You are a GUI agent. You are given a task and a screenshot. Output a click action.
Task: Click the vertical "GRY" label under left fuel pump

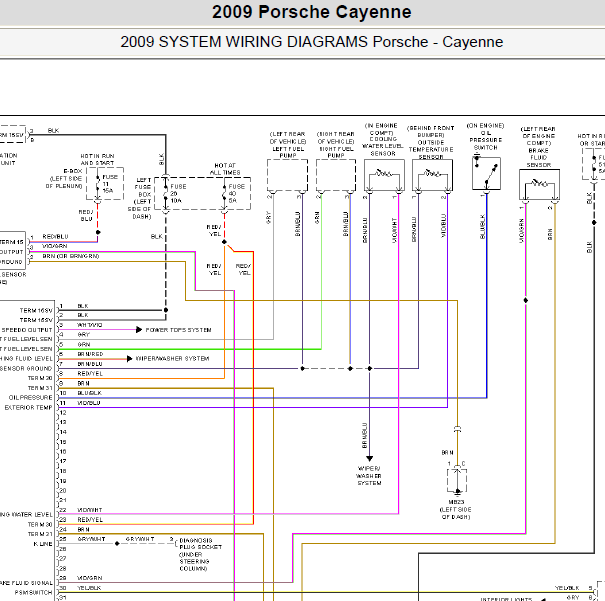coord(269,217)
